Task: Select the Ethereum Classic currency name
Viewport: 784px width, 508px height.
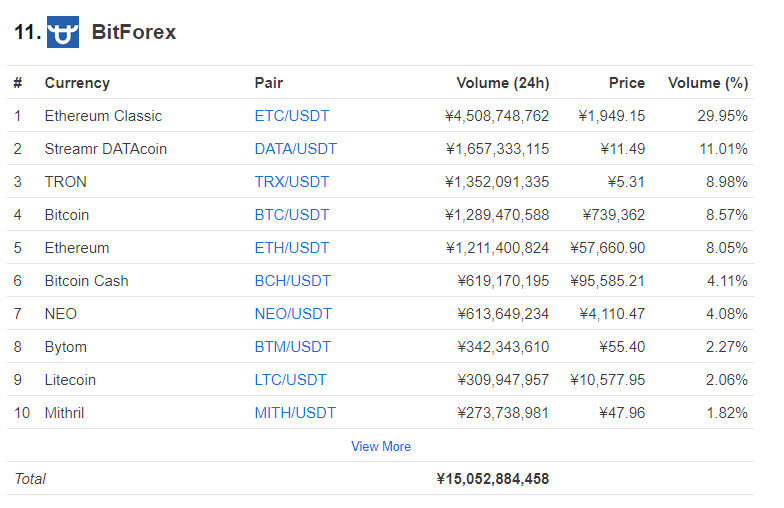Action: coord(103,116)
